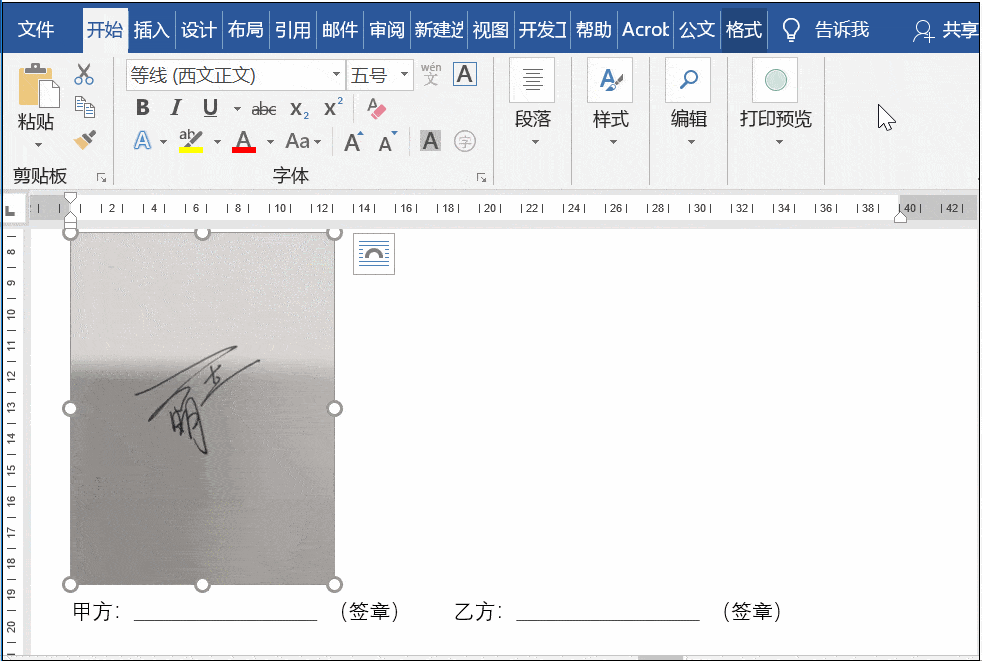This screenshot has height=661, width=982.
Task: Select the Format Painter tool
Action: click(x=86, y=139)
